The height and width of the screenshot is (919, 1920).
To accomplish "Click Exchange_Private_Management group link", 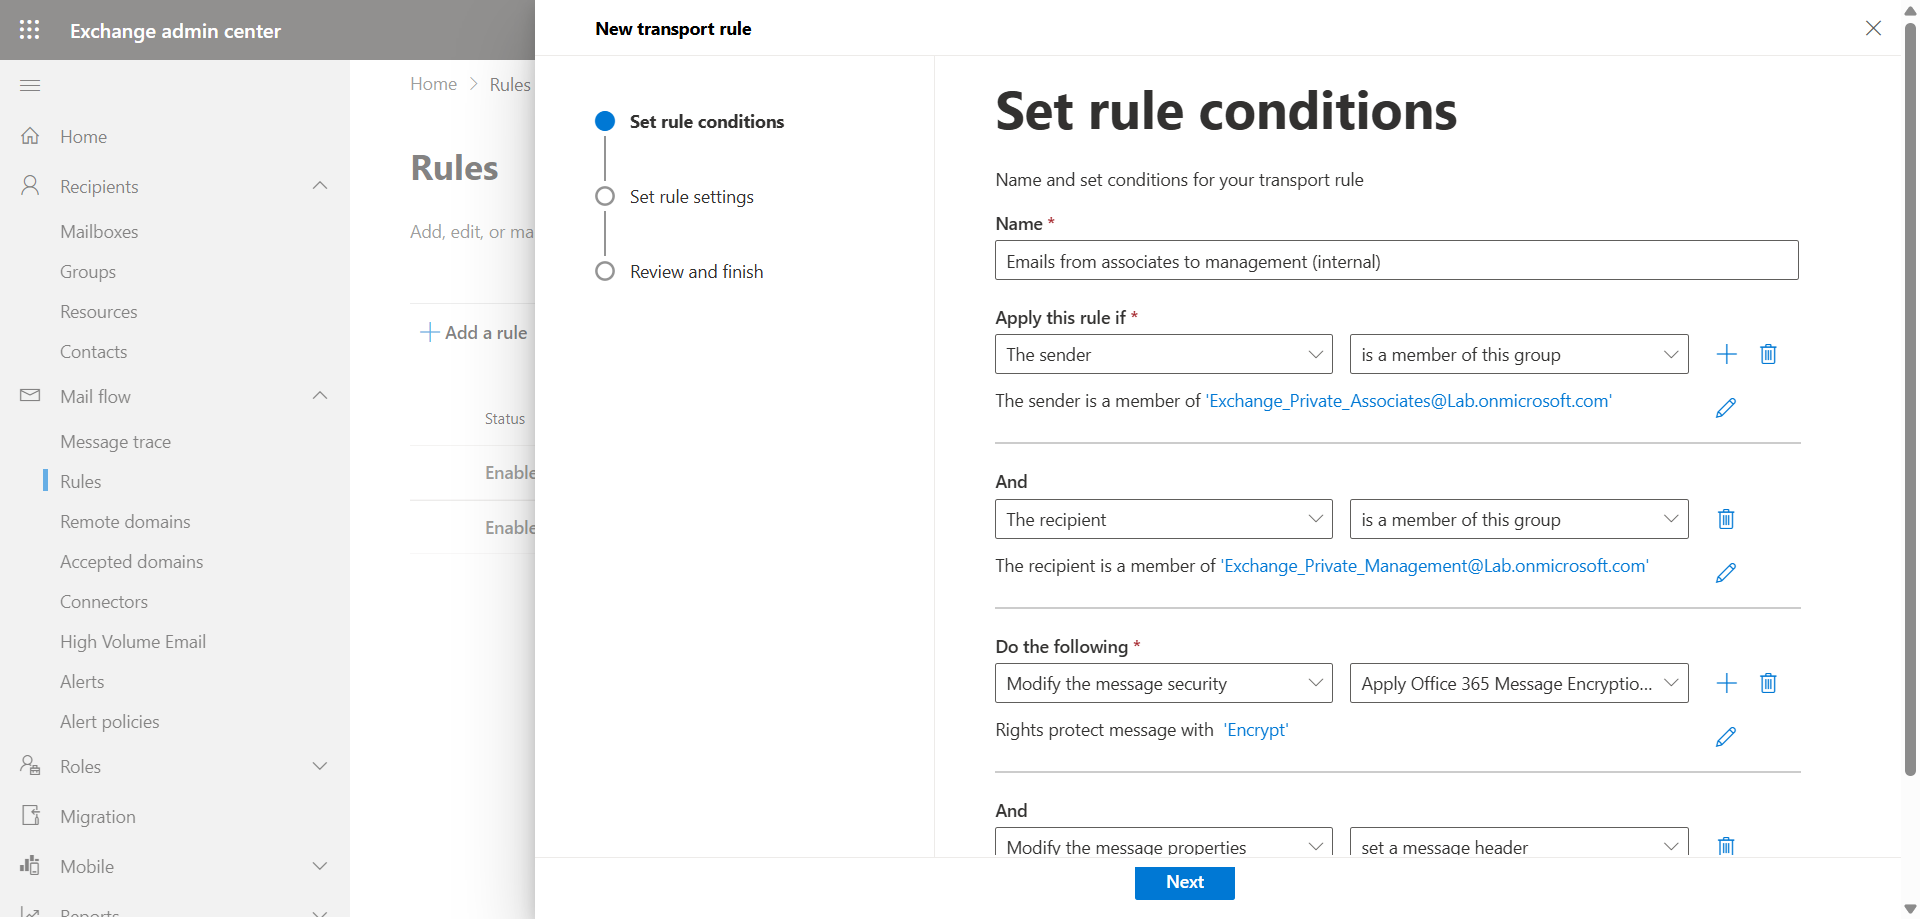I will [x=1434, y=565].
